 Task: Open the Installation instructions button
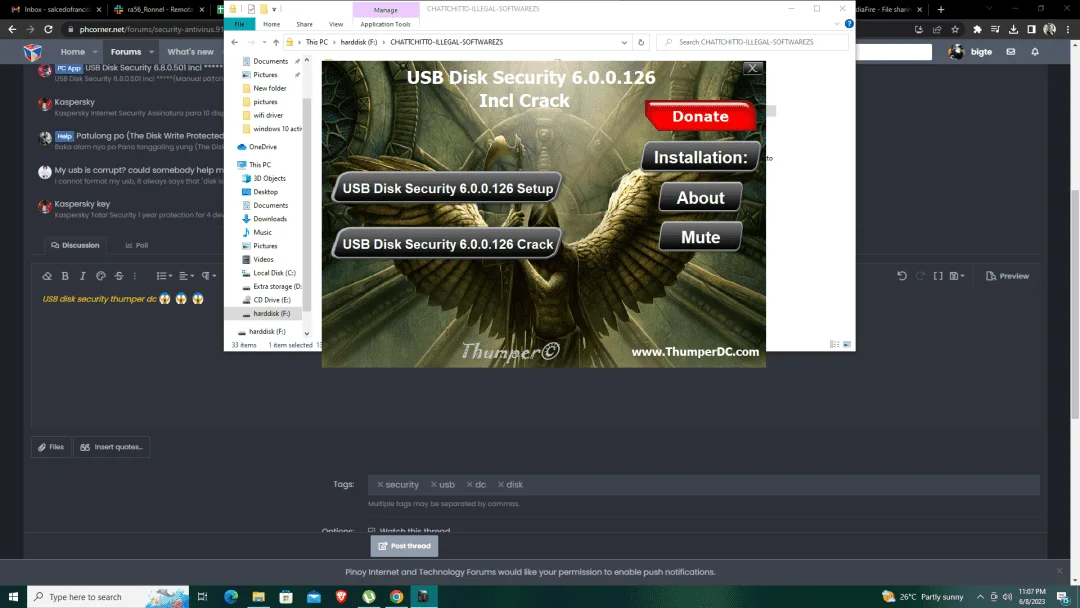pos(700,157)
